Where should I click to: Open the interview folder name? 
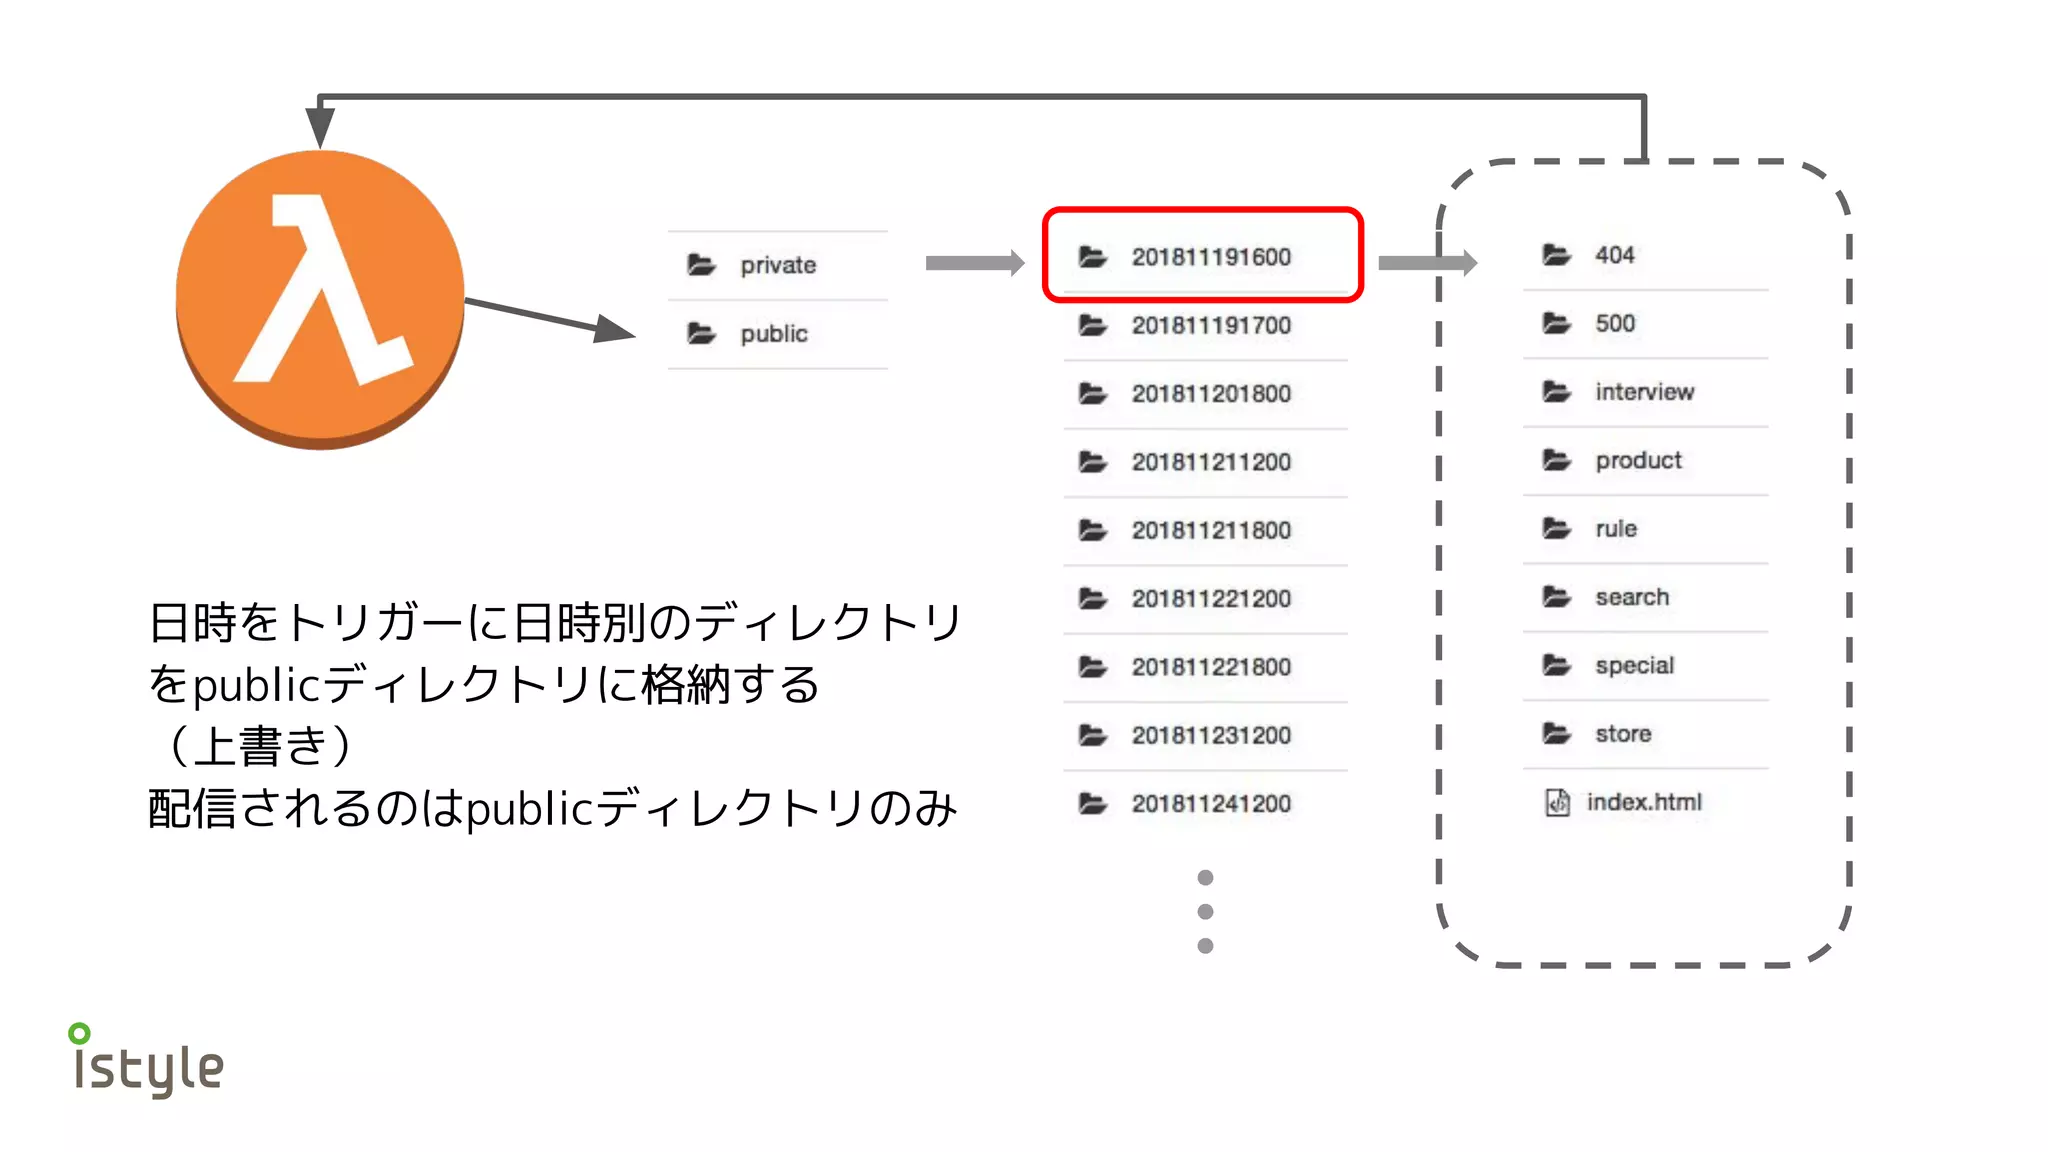click(x=1644, y=391)
